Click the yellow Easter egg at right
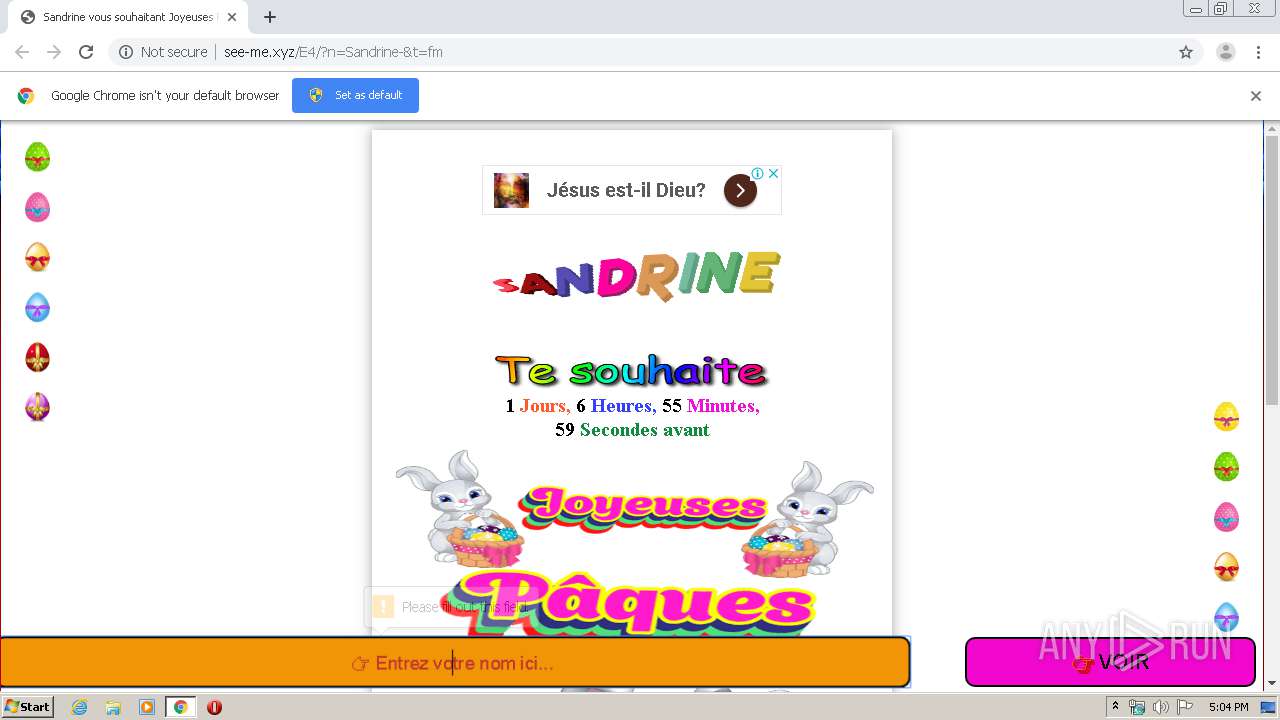The width and height of the screenshot is (1280, 720). tap(1226, 417)
